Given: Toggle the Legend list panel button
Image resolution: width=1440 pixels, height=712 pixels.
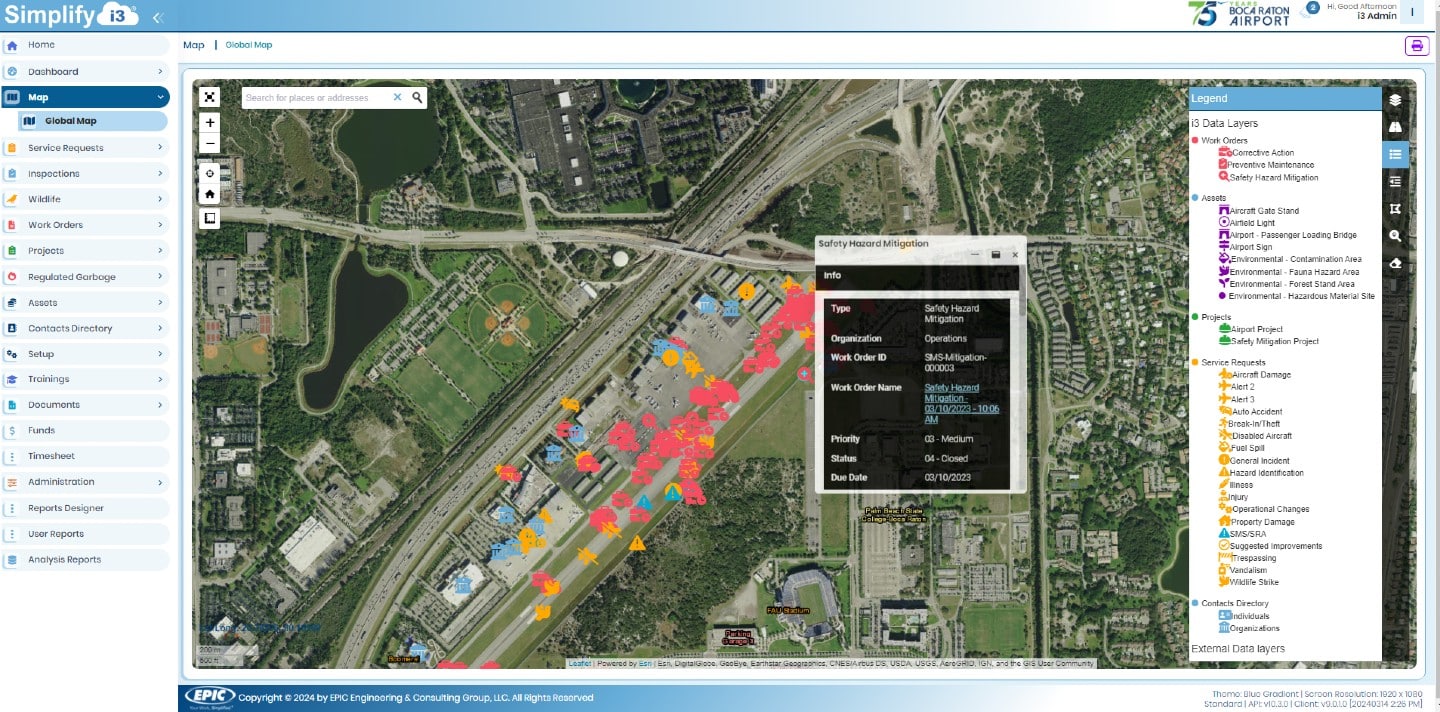Looking at the screenshot, I should (x=1395, y=154).
